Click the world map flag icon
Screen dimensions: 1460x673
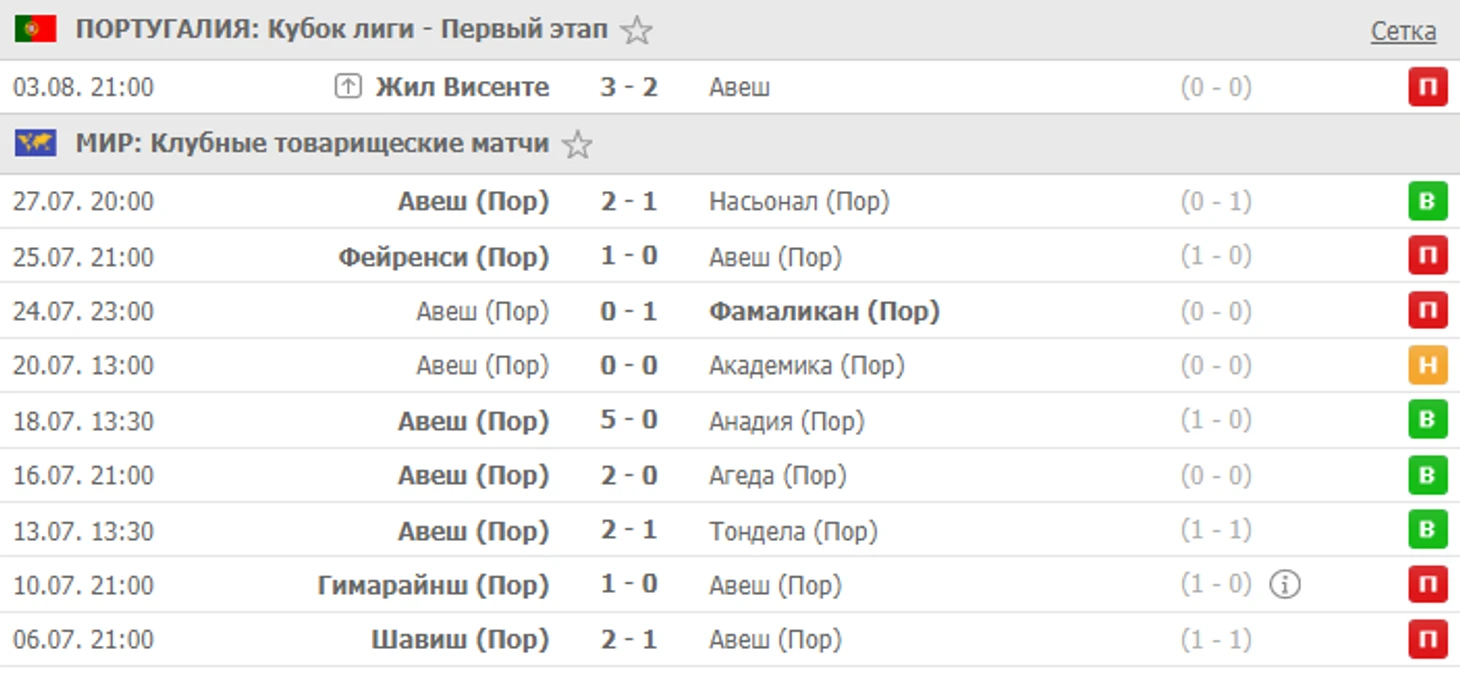click(x=35, y=143)
